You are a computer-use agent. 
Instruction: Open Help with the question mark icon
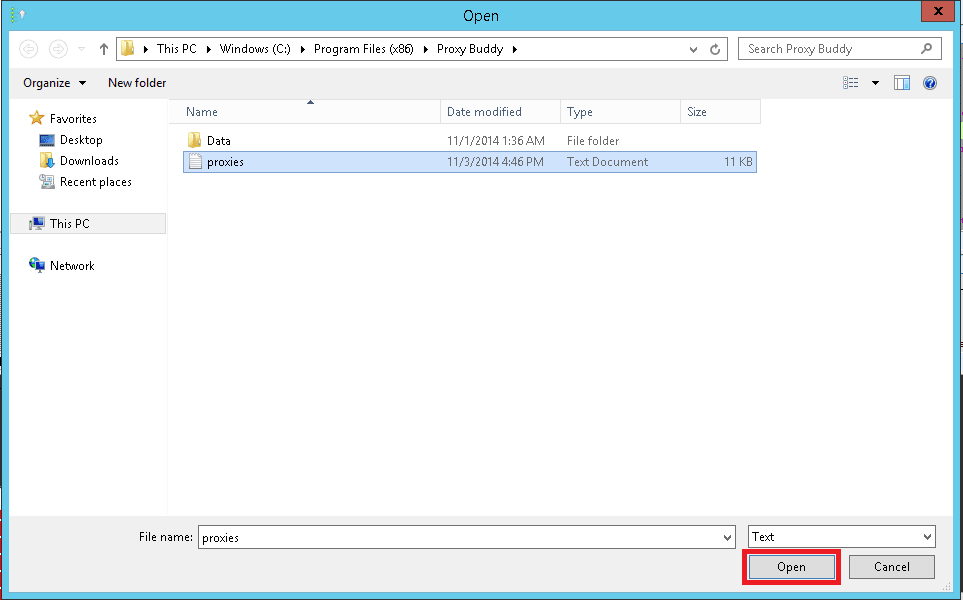tap(930, 83)
